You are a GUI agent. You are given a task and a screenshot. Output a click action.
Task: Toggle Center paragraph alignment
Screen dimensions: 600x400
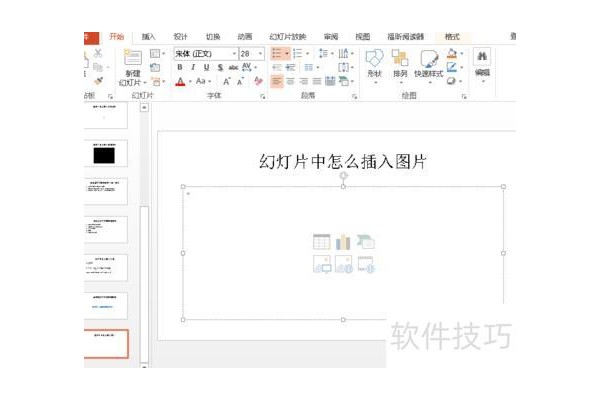click(x=290, y=81)
